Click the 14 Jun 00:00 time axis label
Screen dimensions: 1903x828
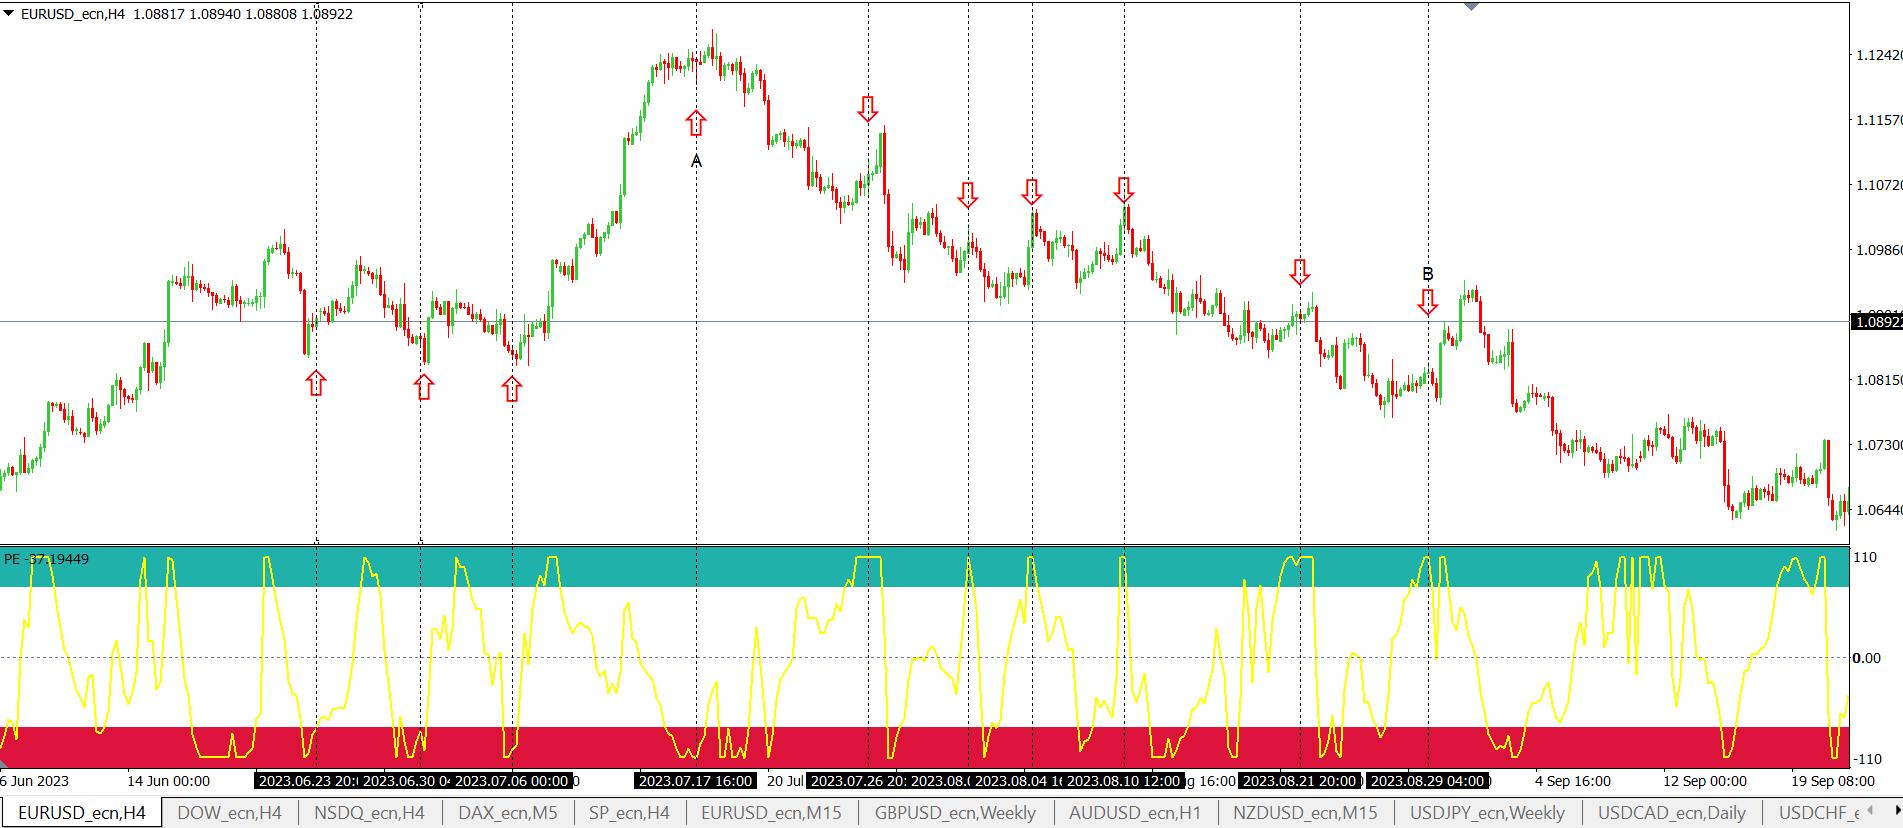168,781
